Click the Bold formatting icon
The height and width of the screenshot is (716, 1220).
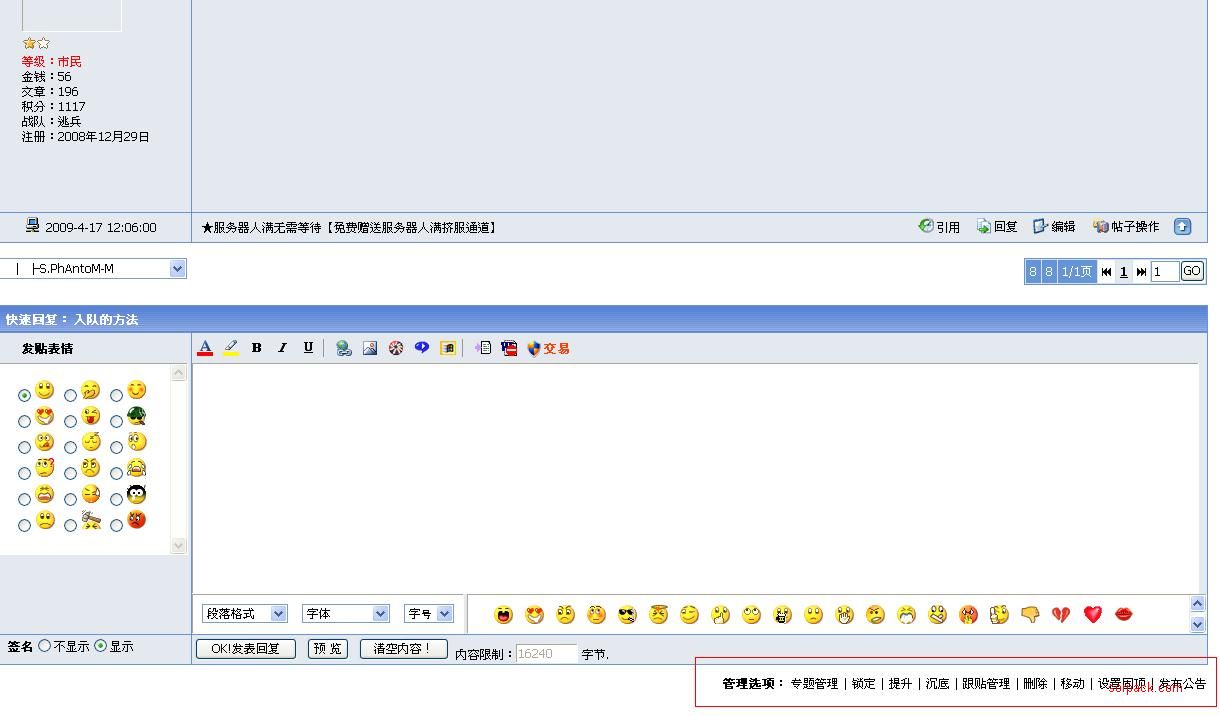[256, 348]
